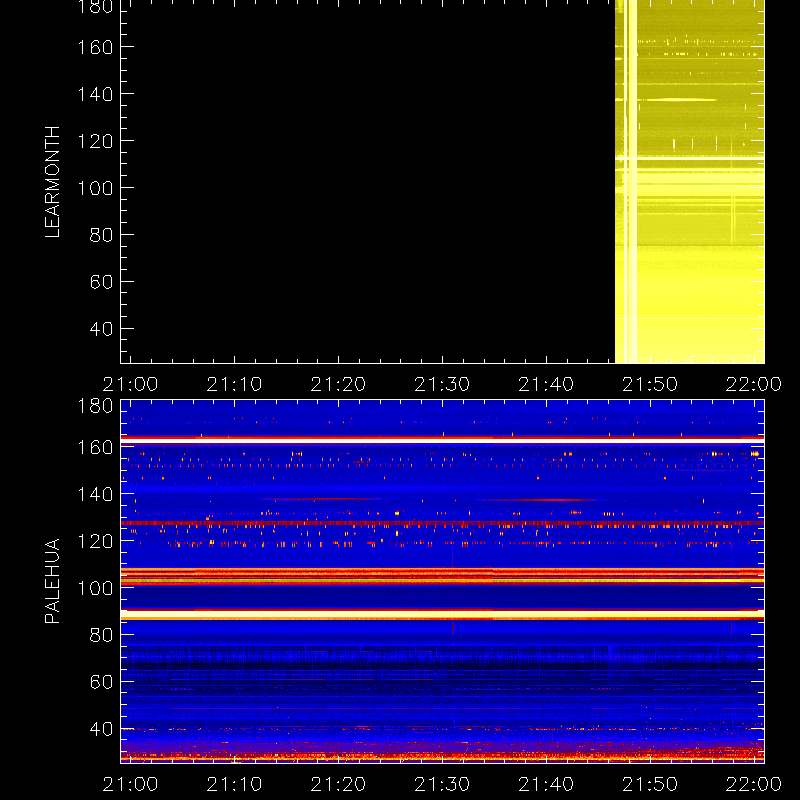
Task: Click the Palehua spectrogram plot area
Action: click(x=442, y=582)
